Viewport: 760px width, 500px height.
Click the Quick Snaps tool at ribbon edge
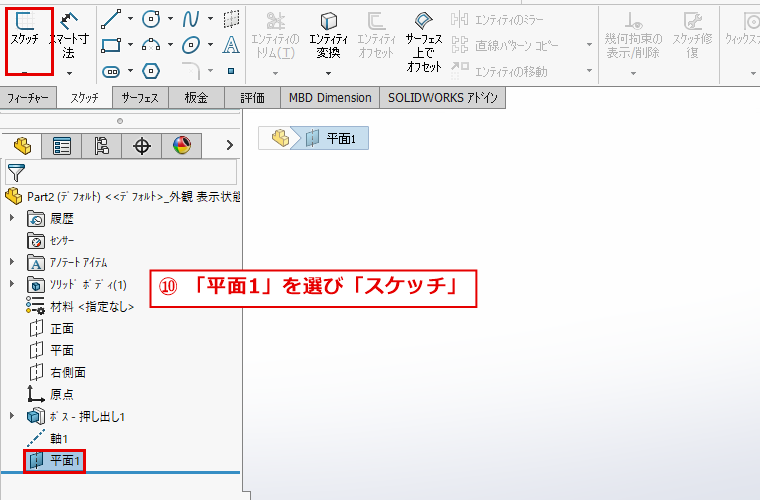click(x=744, y=30)
